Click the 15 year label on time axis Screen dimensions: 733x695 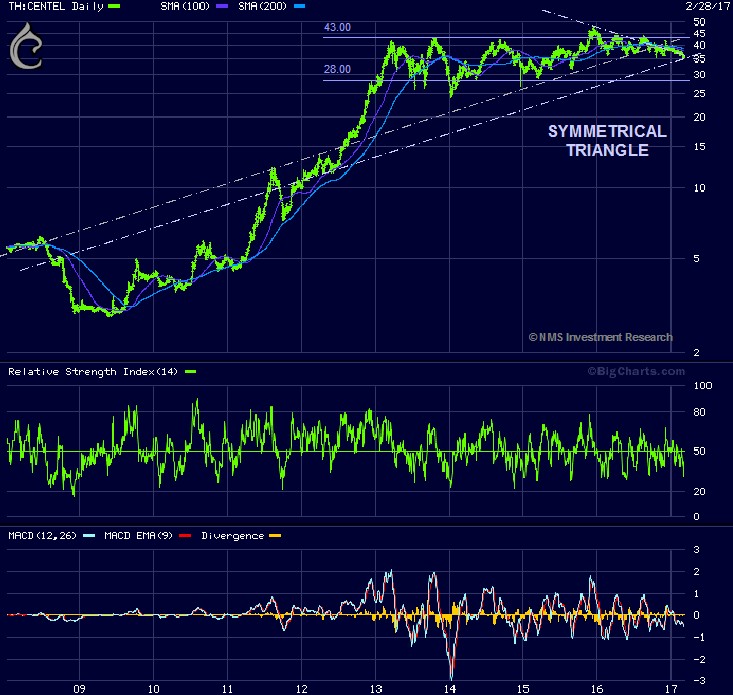click(x=523, y=688)
